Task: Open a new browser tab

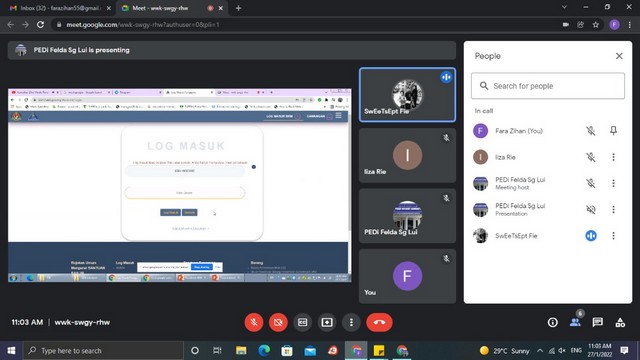Action: 238,8
